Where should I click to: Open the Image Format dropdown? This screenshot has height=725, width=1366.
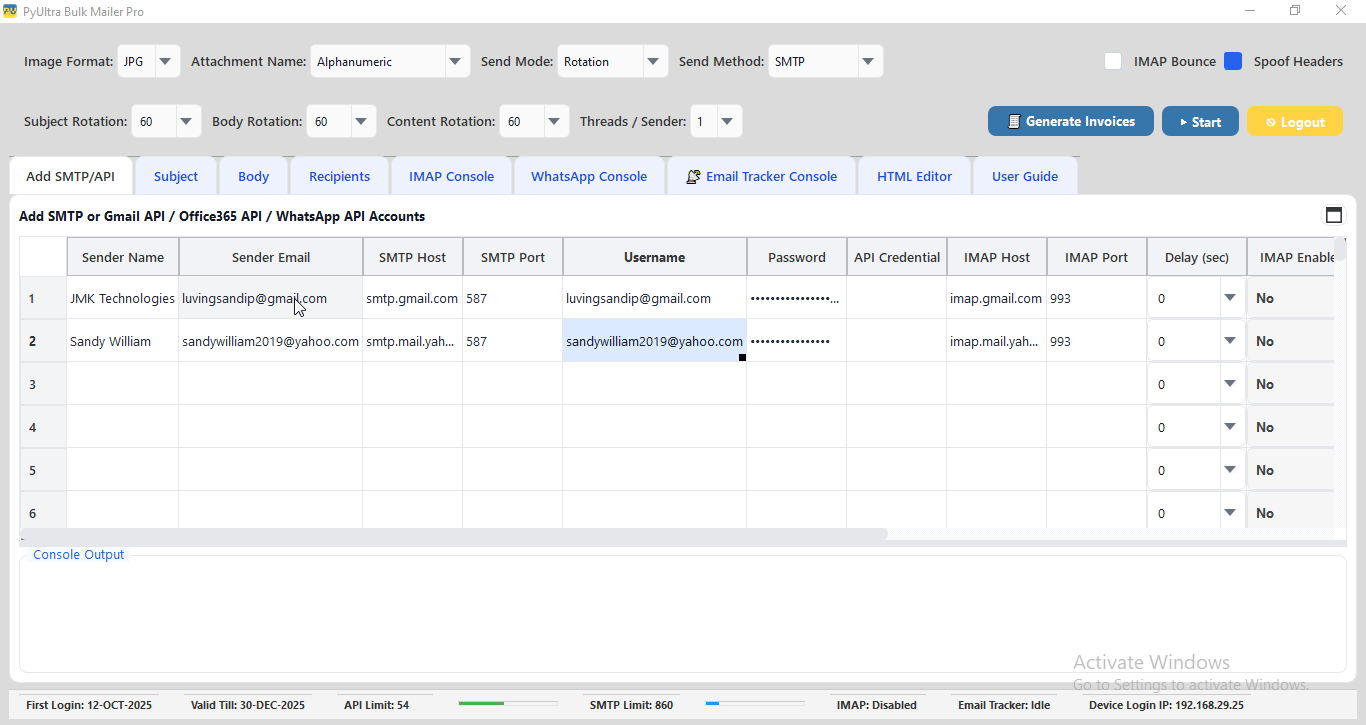coord(165,61)
